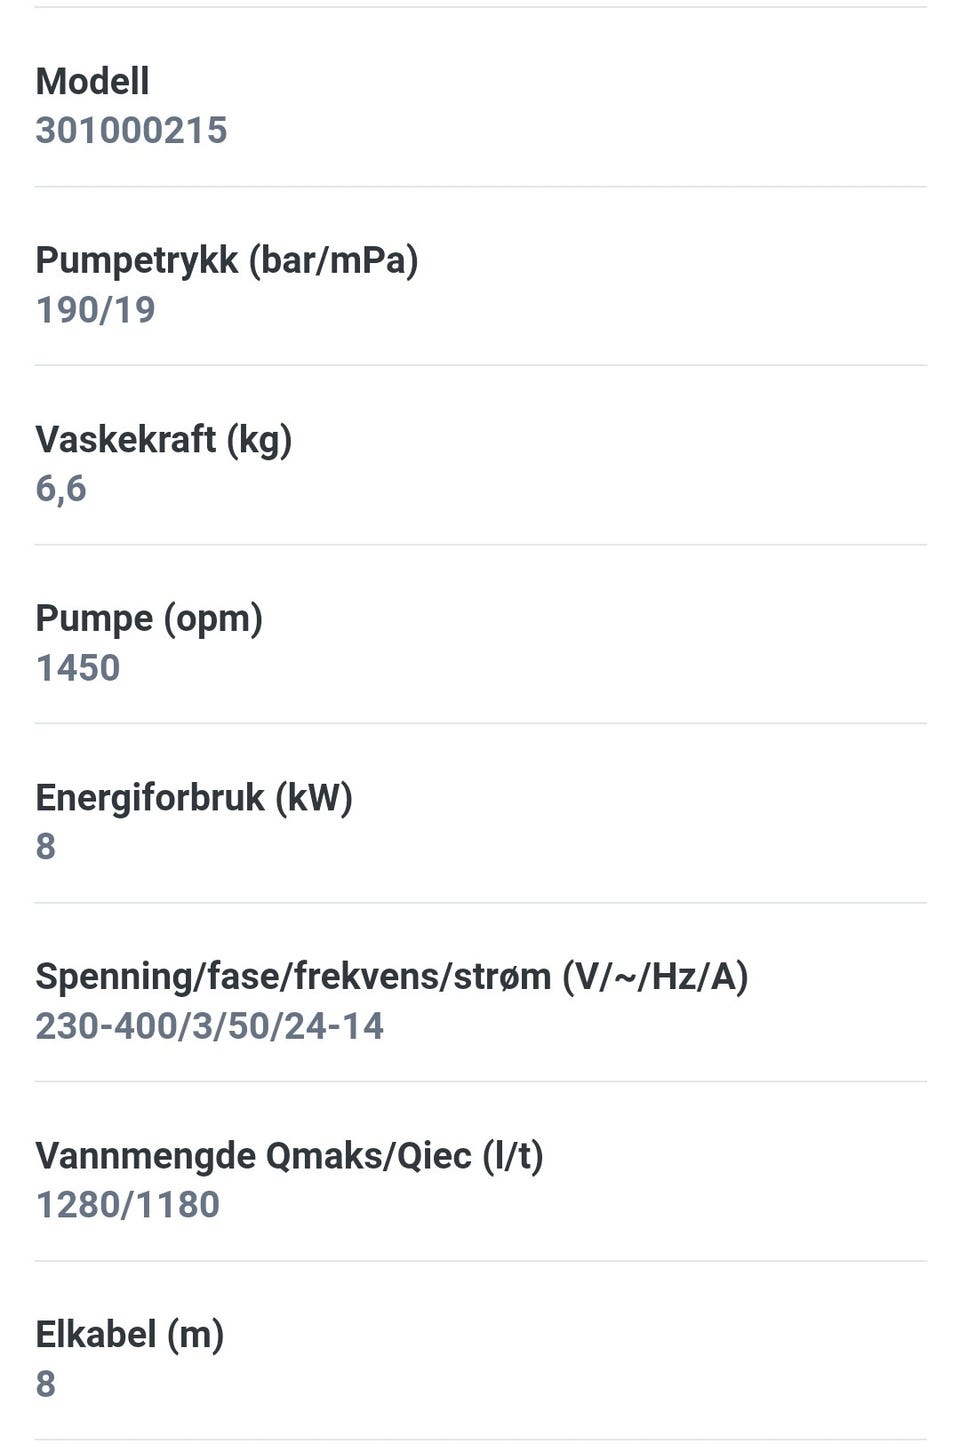This screenshot has width=960, height=1444.
Task: Click the divider line below Vaskekraft row
Action: click(481, 545)
